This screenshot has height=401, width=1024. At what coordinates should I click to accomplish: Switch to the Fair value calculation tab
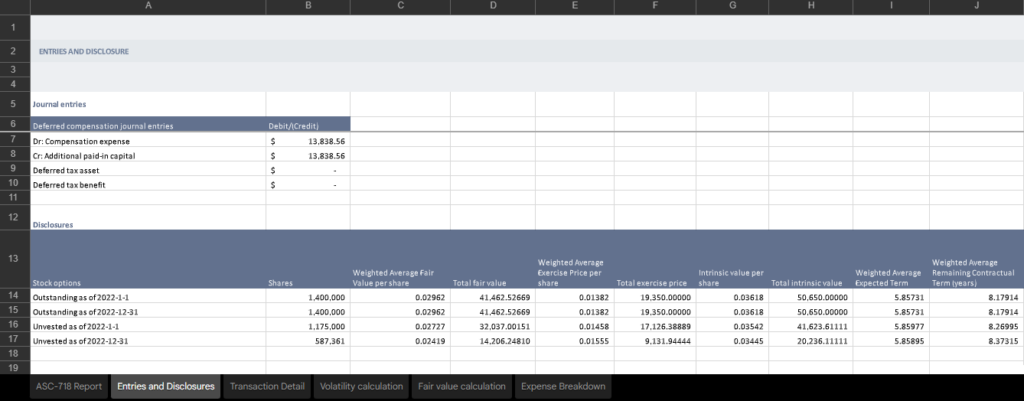462,387
